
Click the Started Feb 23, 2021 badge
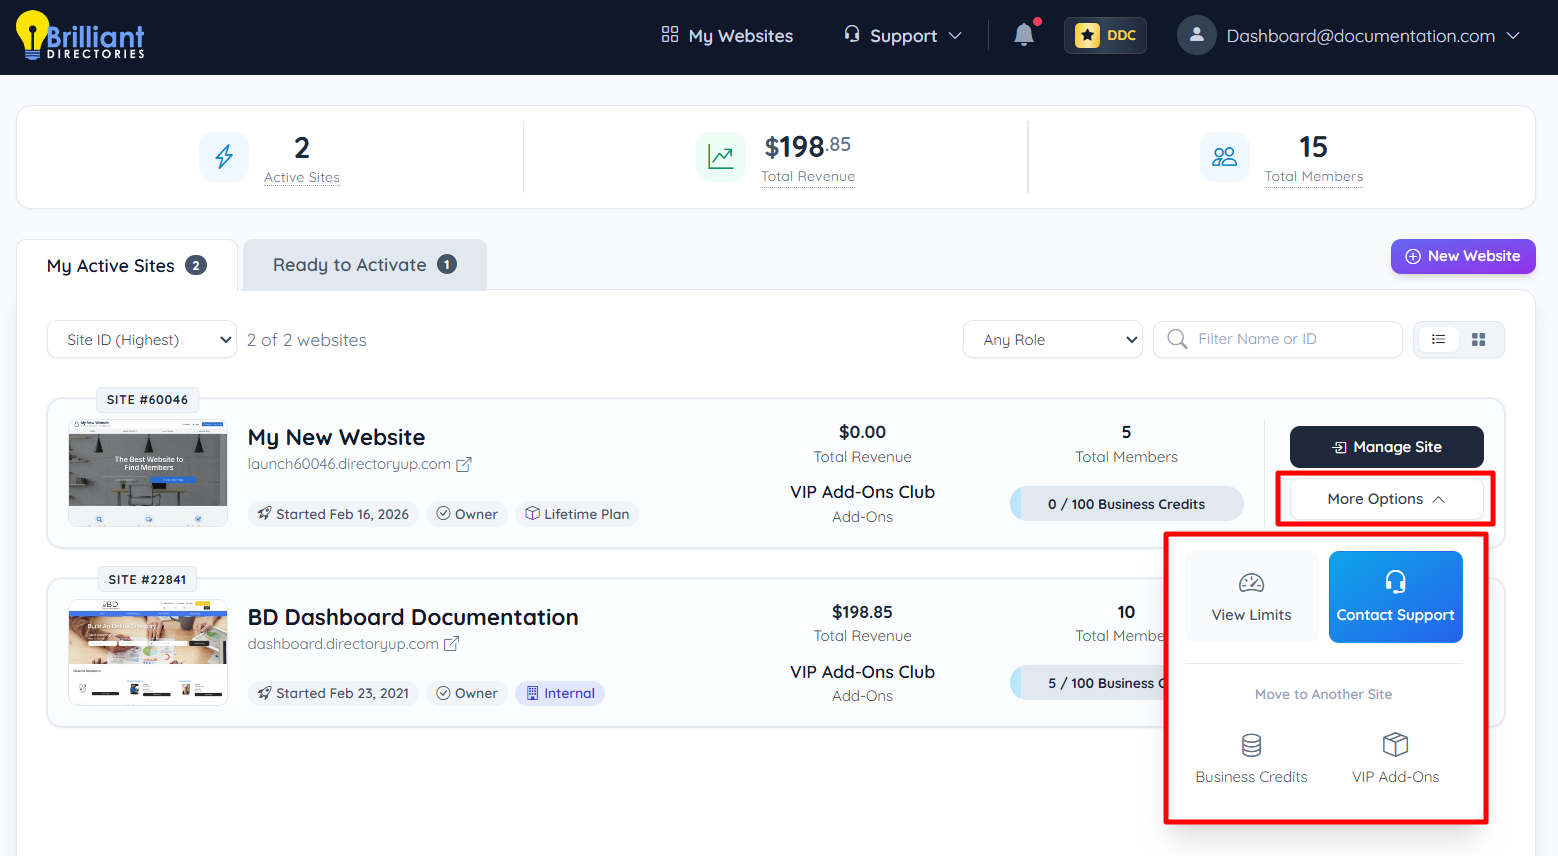[x=333, y=693]
